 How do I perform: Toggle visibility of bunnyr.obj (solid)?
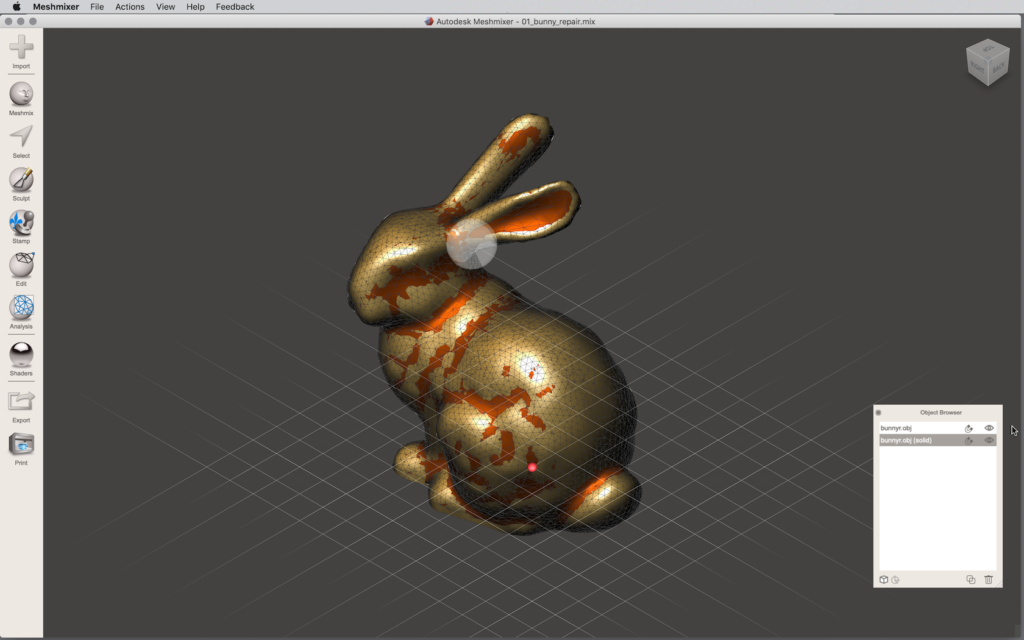pyautogui.click(x=989, y=440)
